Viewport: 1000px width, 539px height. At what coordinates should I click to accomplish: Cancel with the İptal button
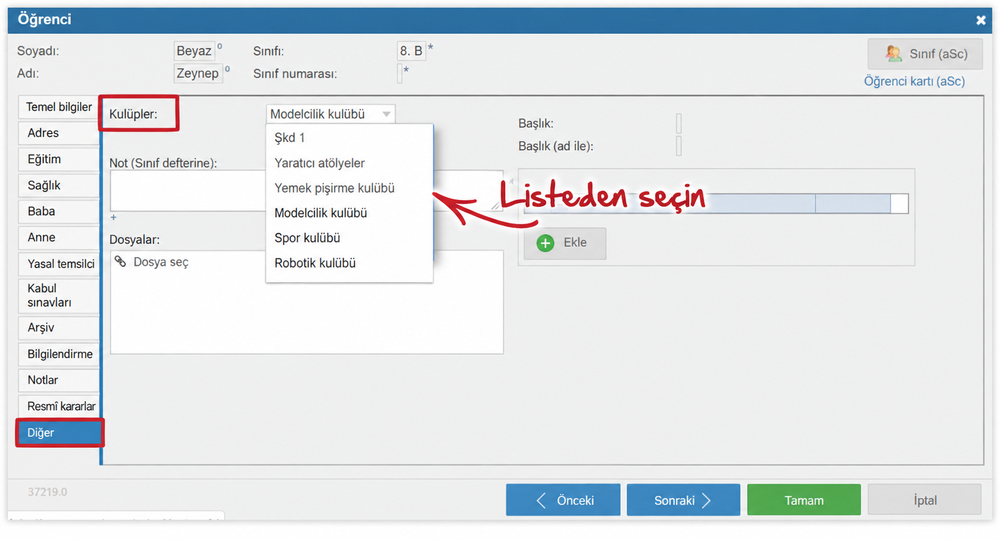coord(925,500)
